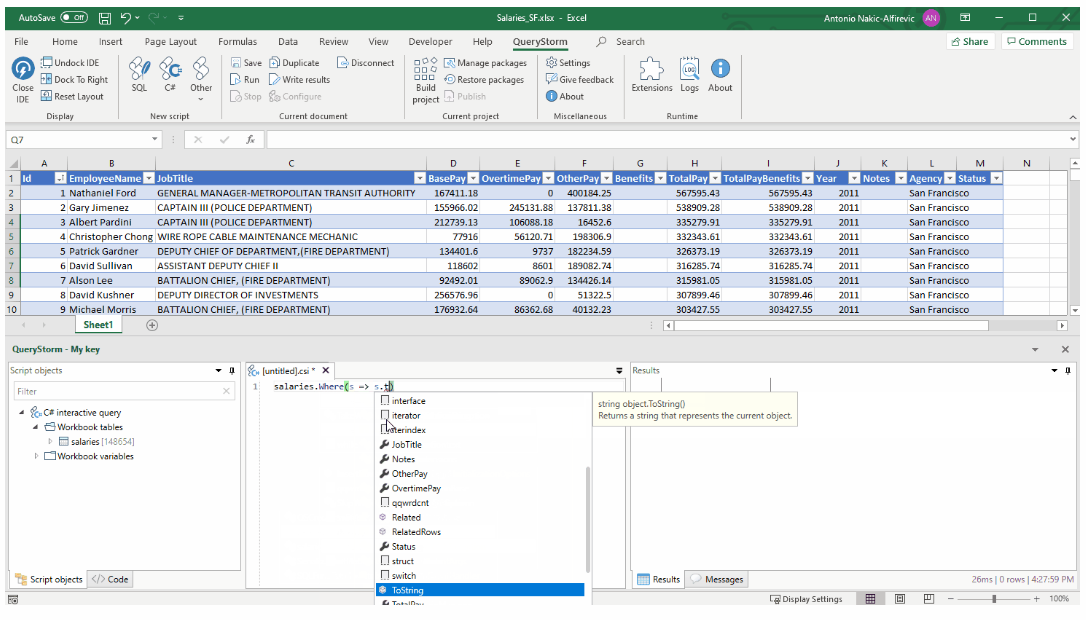Click Disconnect
Viewport: 1086px width, 620px height.
(365, 62)
